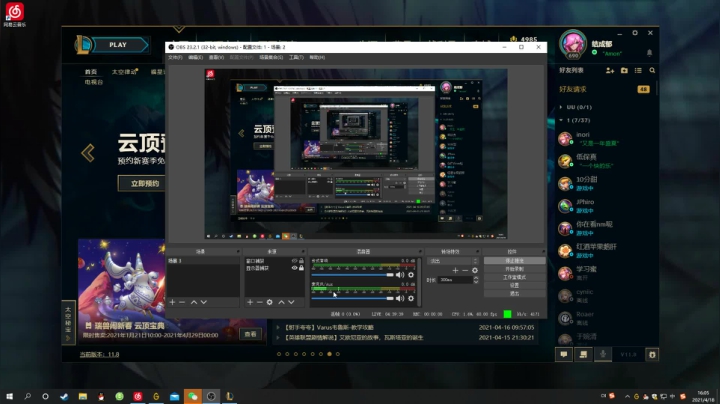
Task: Expand dropdown chevron at top of League client
Action: click(179, 29)
